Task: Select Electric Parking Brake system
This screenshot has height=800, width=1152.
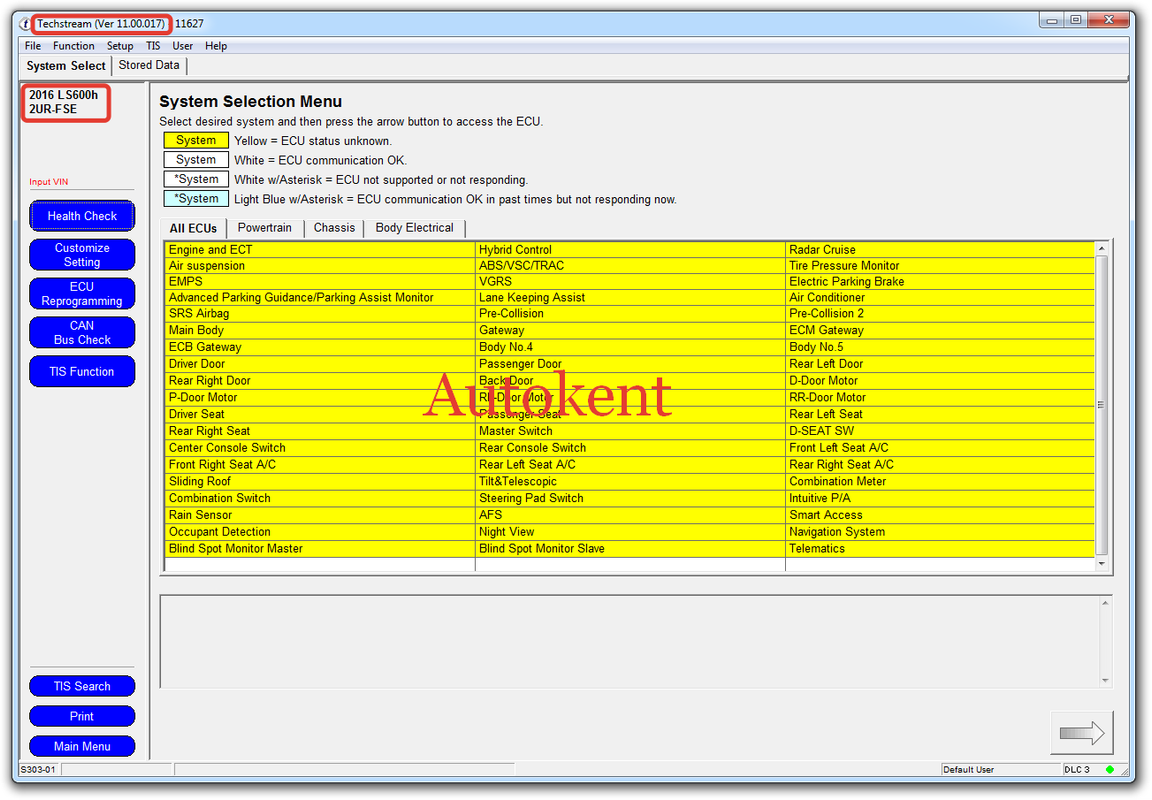Action: coord(940,281)
